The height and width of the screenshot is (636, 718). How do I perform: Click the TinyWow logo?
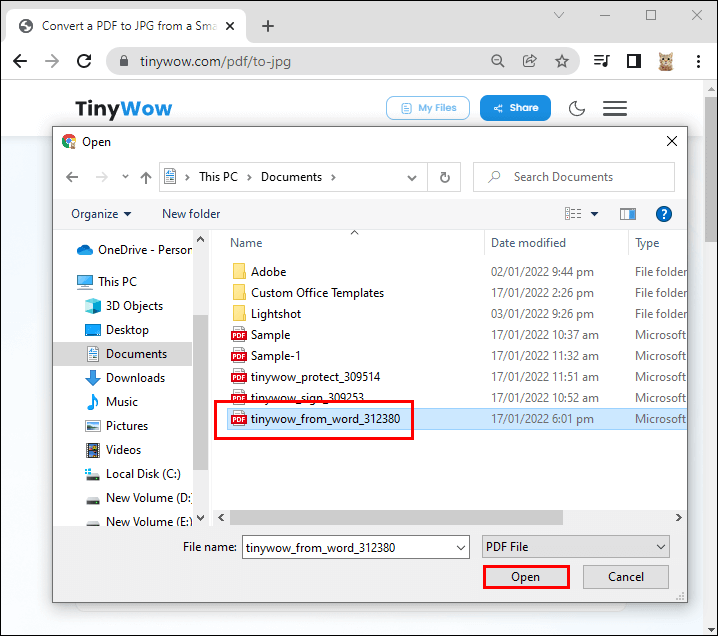[x=124, y=109]
